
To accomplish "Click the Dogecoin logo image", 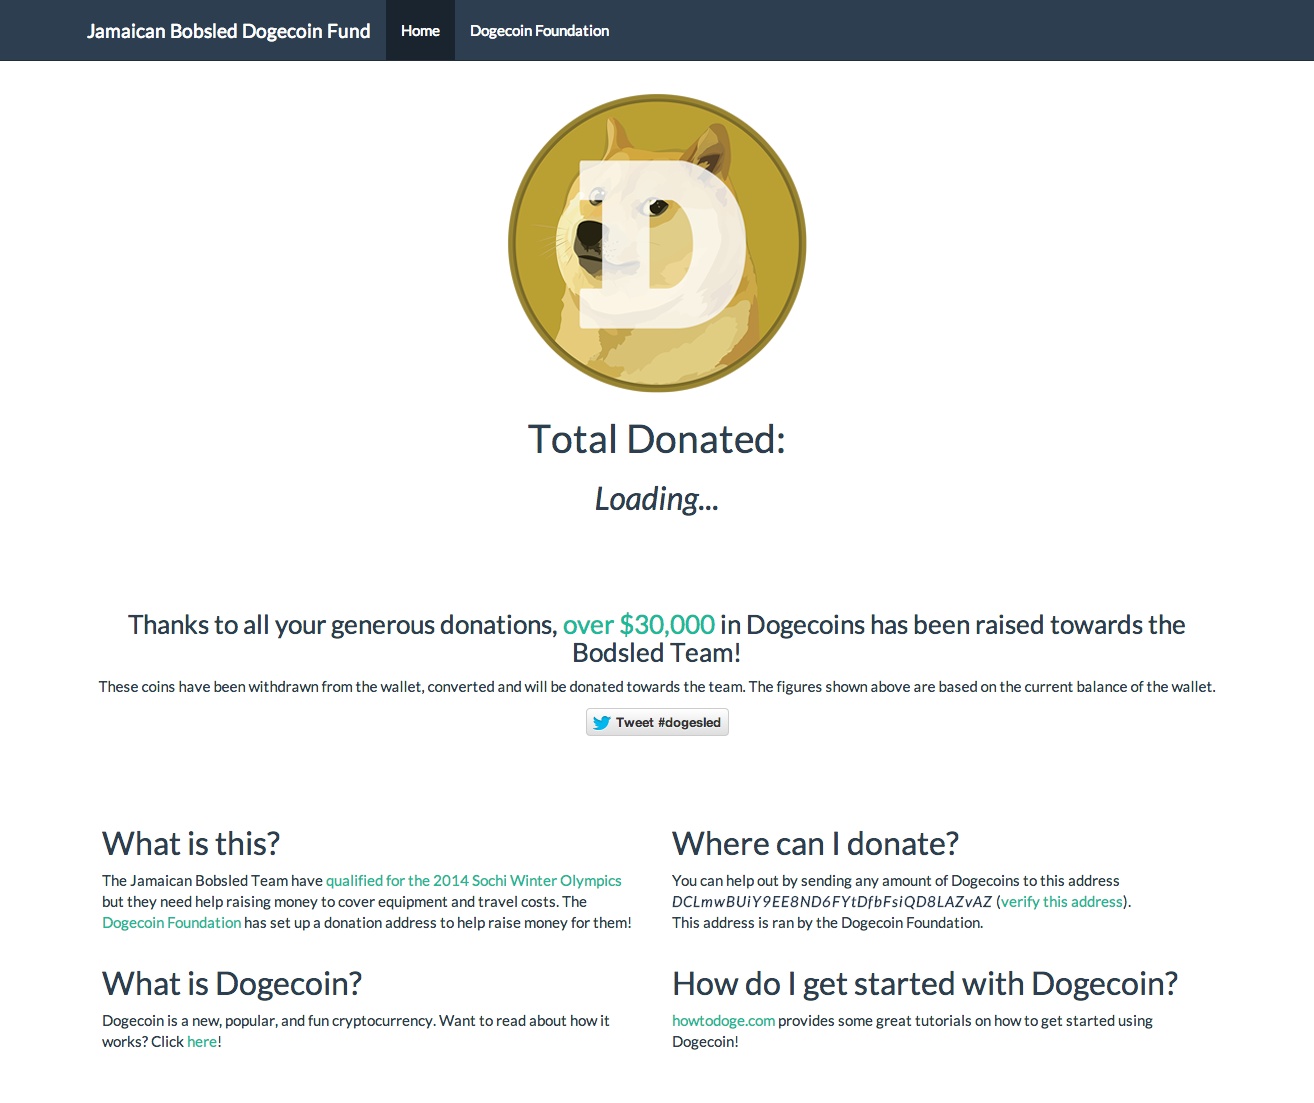I will coord(657,243).
